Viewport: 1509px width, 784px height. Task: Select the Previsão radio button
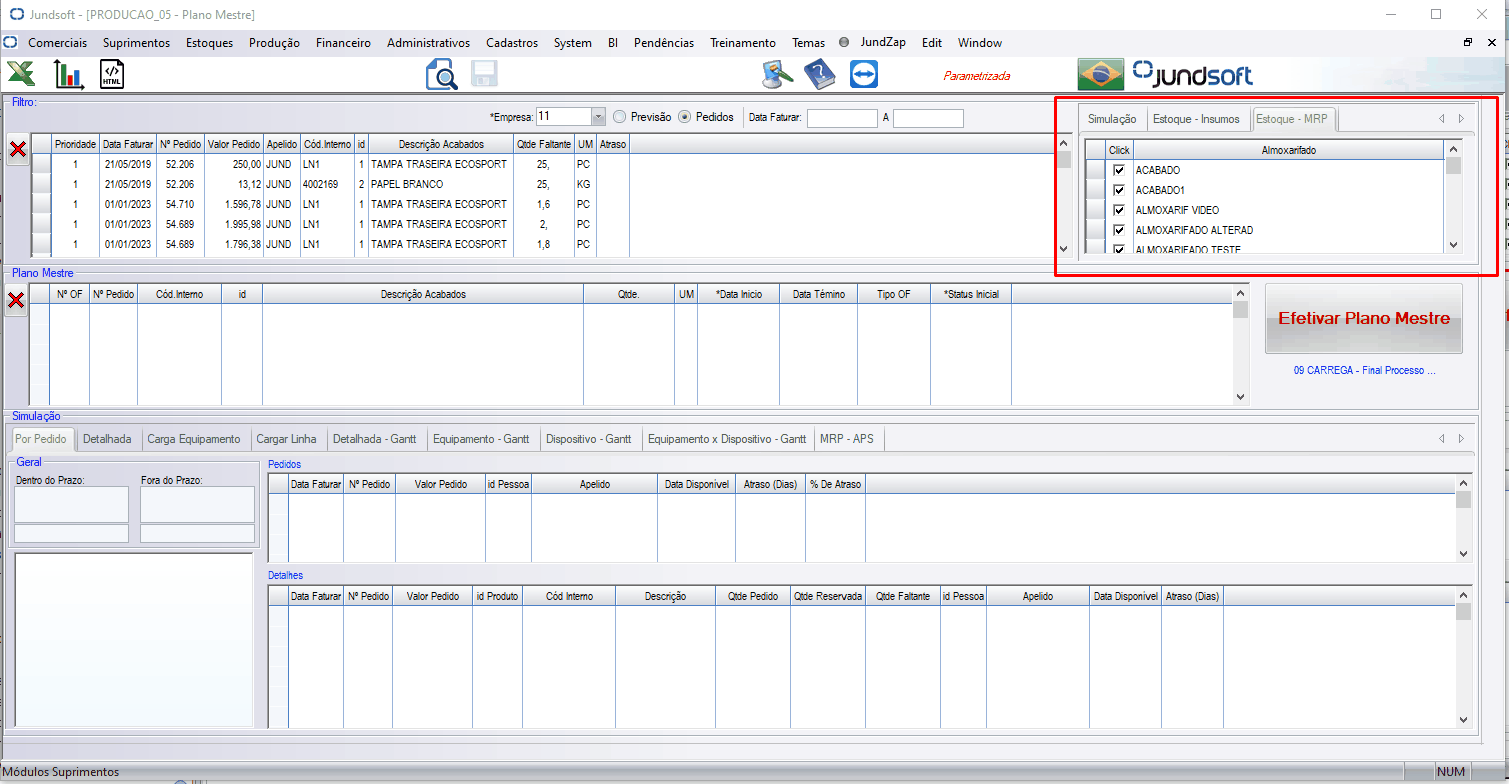pos(619,116)
